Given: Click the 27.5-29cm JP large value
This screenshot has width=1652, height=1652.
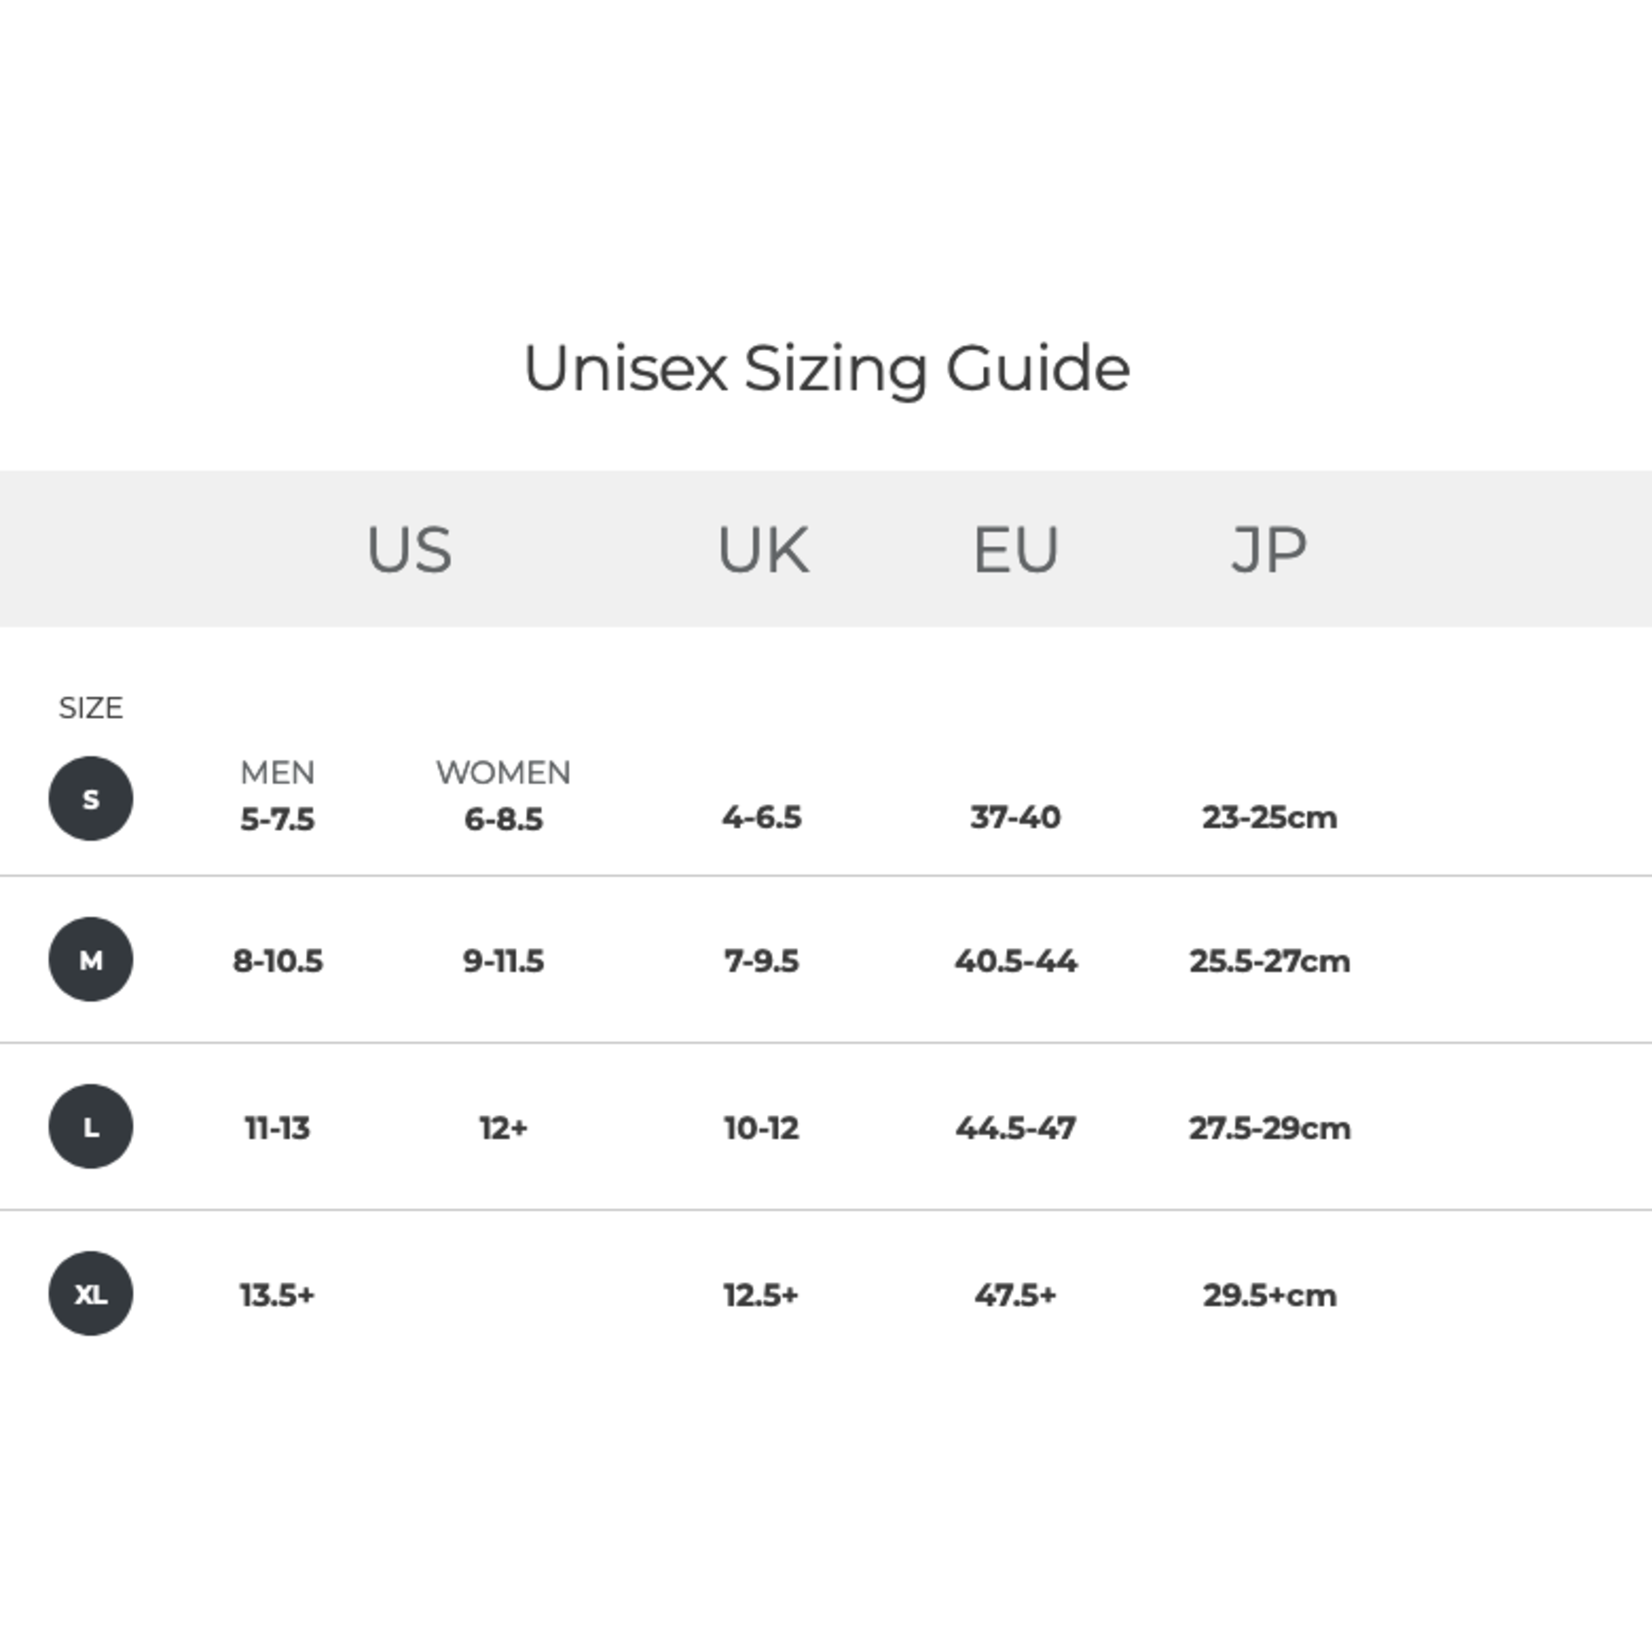Looking at the screenshot, I should (1269, 1128).
